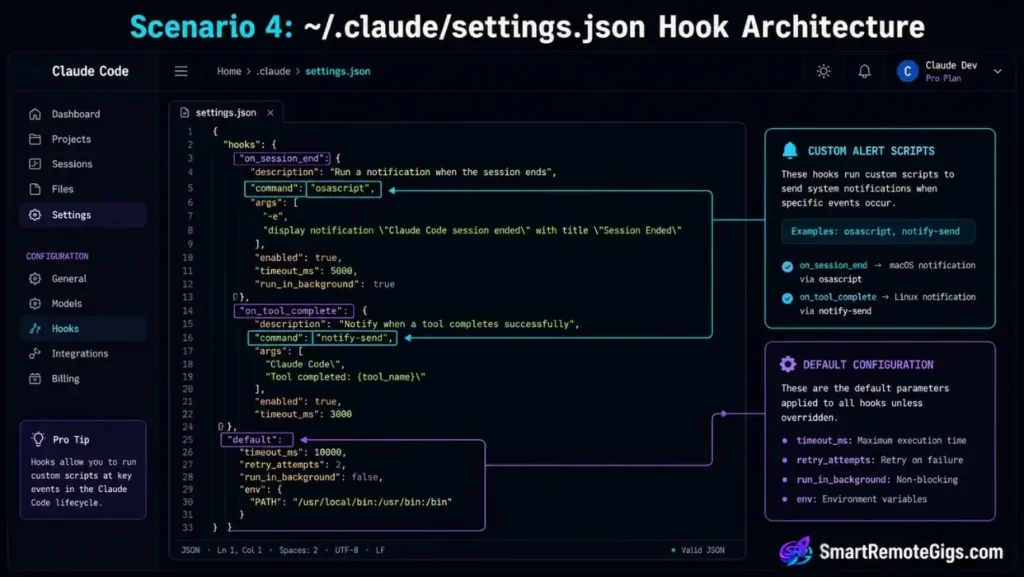The height and width of the screenshot is (577, 1024).
Task: Click timeout_ms: Maximum execution time bullet
Action: pos(874,441)
